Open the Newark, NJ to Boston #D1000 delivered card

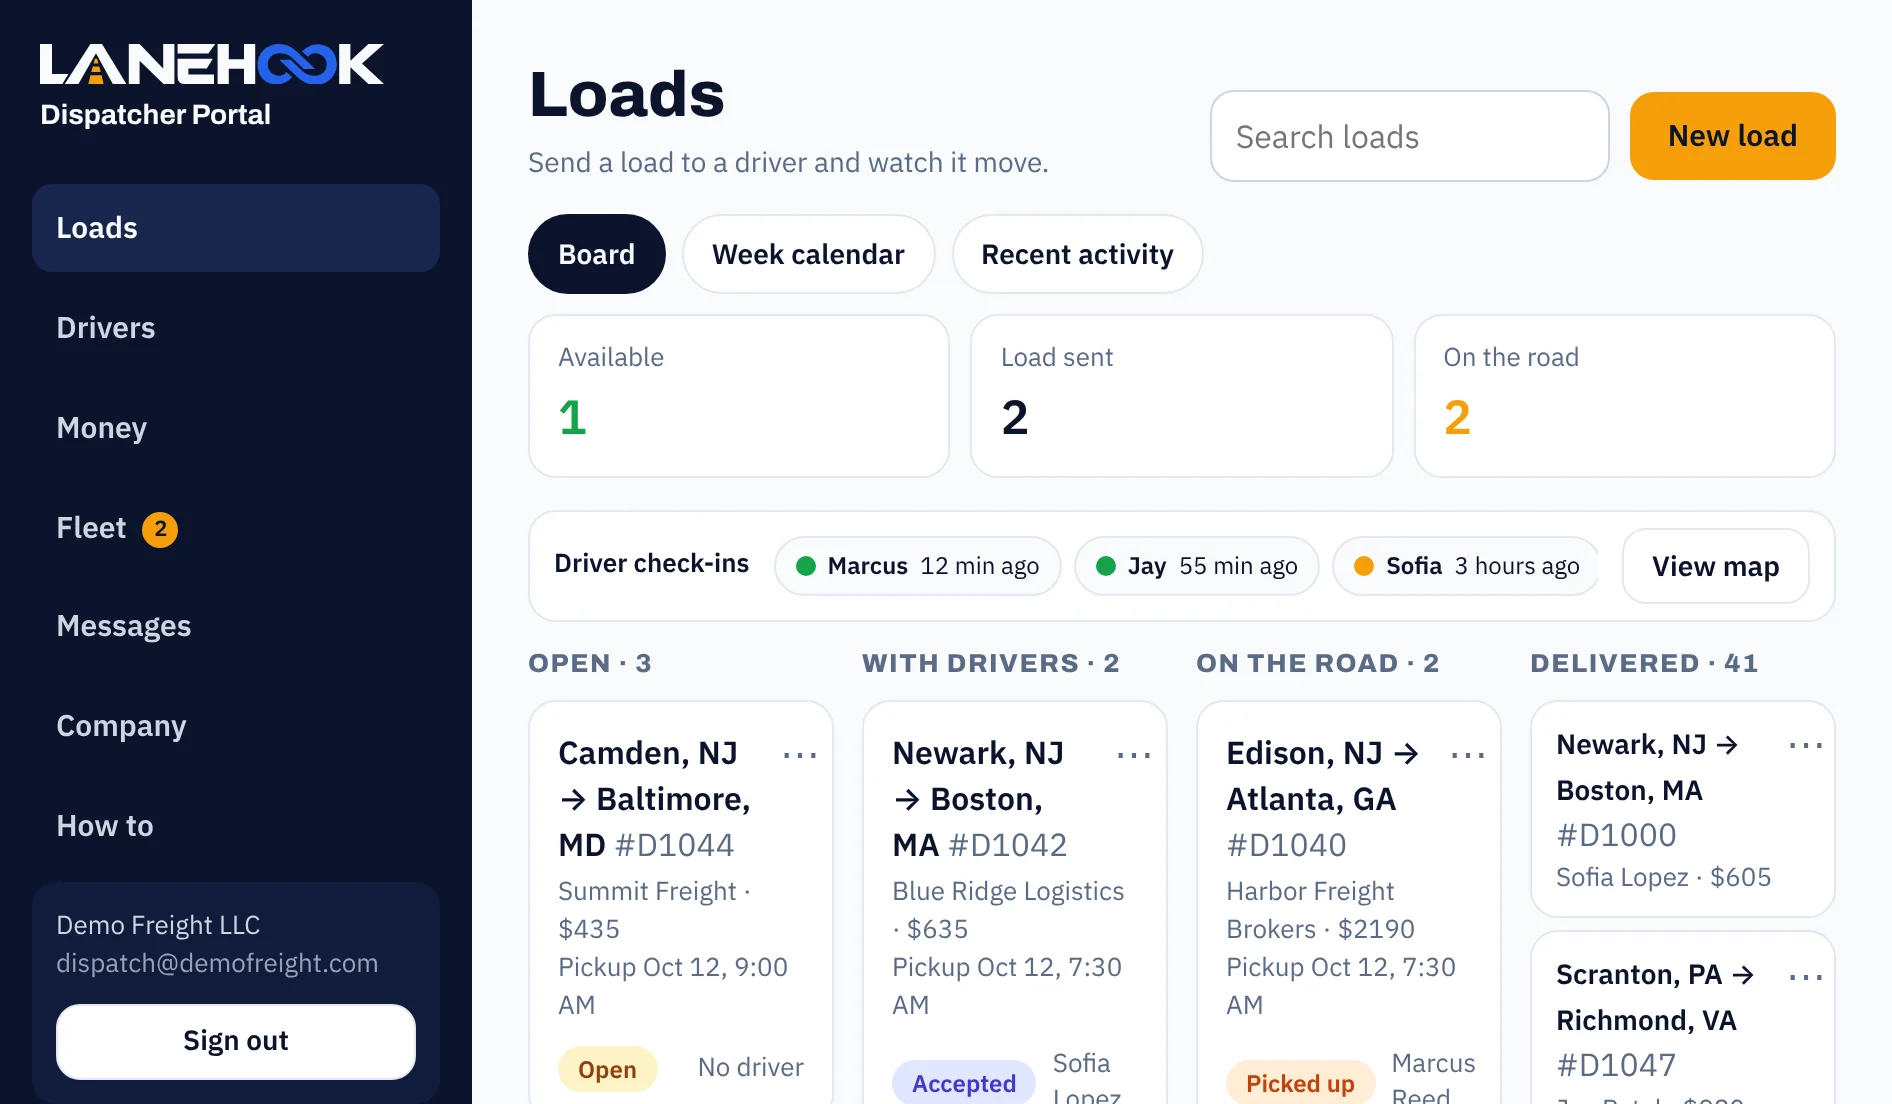[1682, 808]
